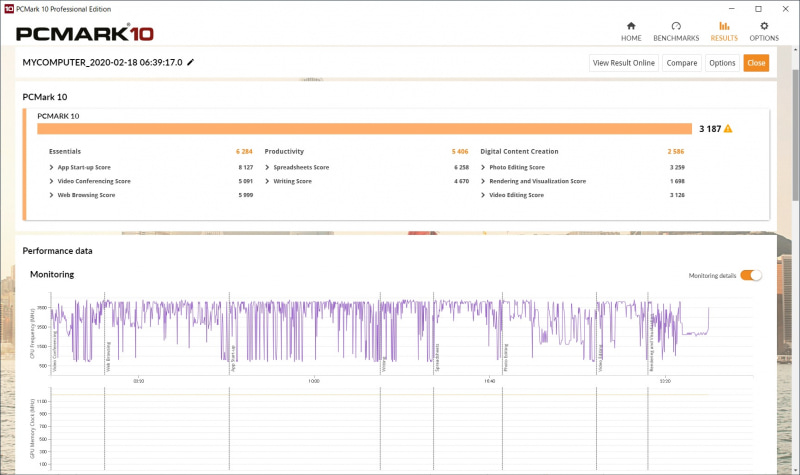Expand Spreadsheets Score details
This screenshot has width=800, height=475.
coord(267,167)
